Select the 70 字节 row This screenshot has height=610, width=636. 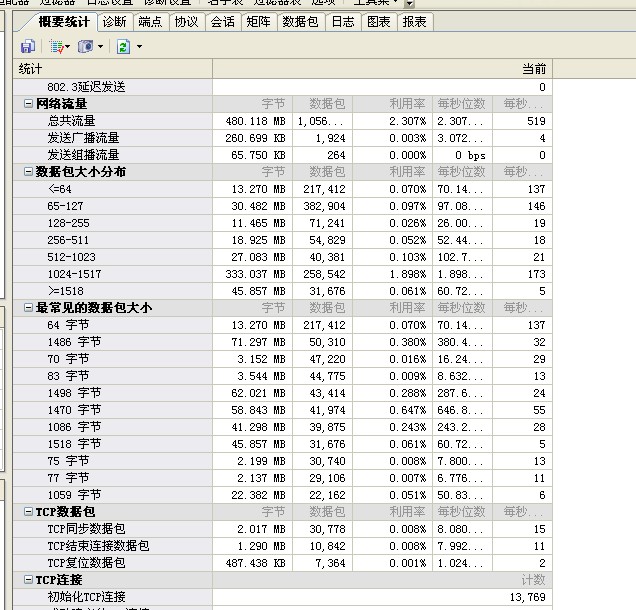point(282,359)
